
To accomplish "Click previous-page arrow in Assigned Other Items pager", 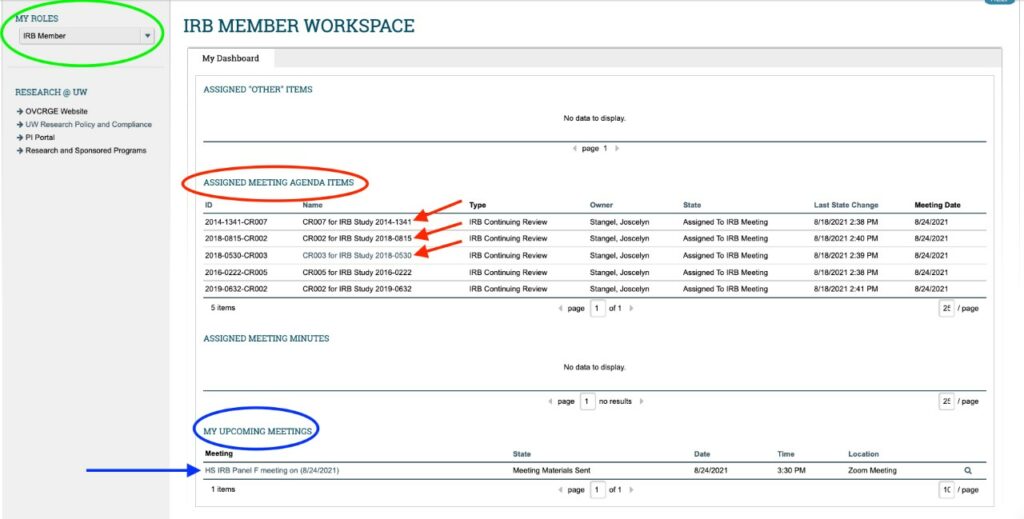I will pyautogui.click(x=574, y=149).
